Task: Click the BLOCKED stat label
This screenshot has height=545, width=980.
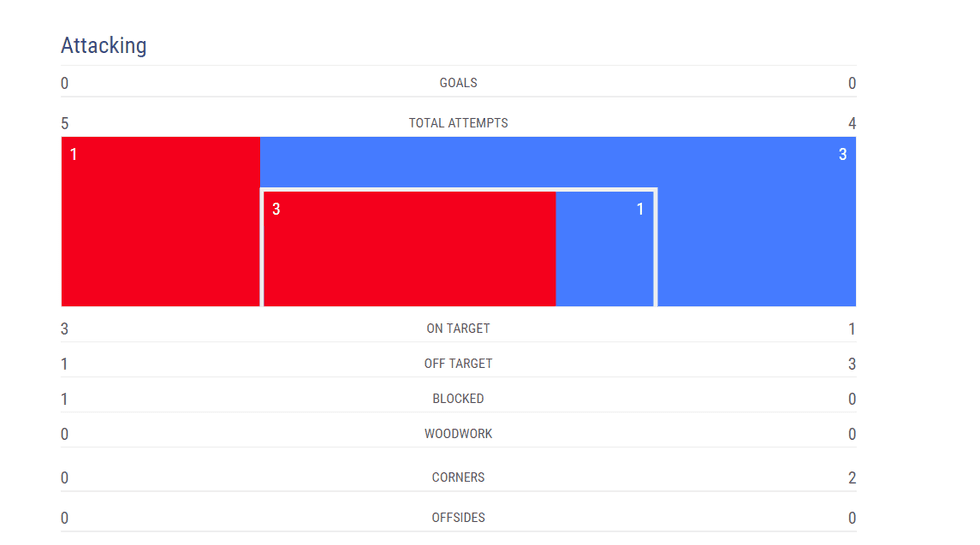Action: (x=458, y=399)
